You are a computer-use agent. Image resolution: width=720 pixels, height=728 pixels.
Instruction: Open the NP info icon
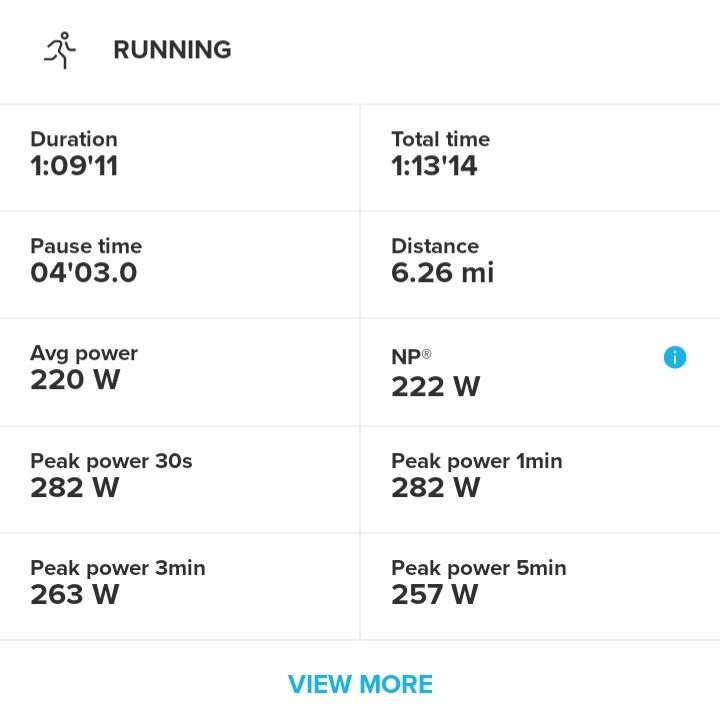[675, 357]
